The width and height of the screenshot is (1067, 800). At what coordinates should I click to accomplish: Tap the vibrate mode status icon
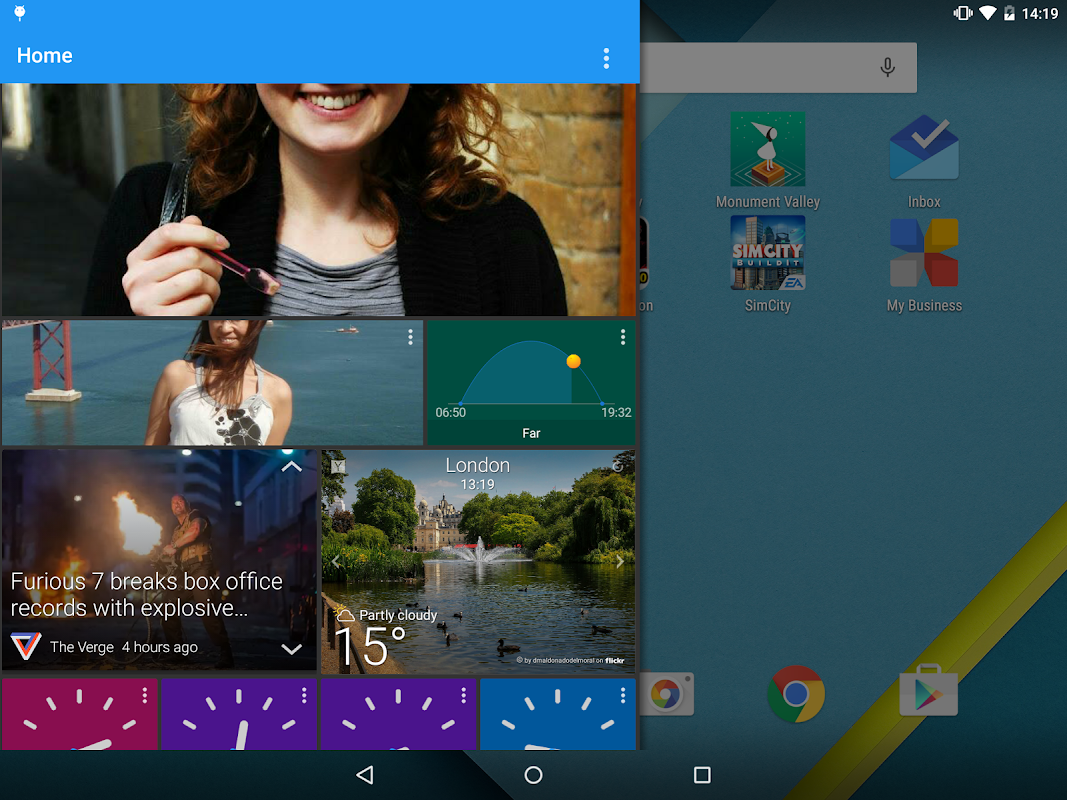[963, 13]
